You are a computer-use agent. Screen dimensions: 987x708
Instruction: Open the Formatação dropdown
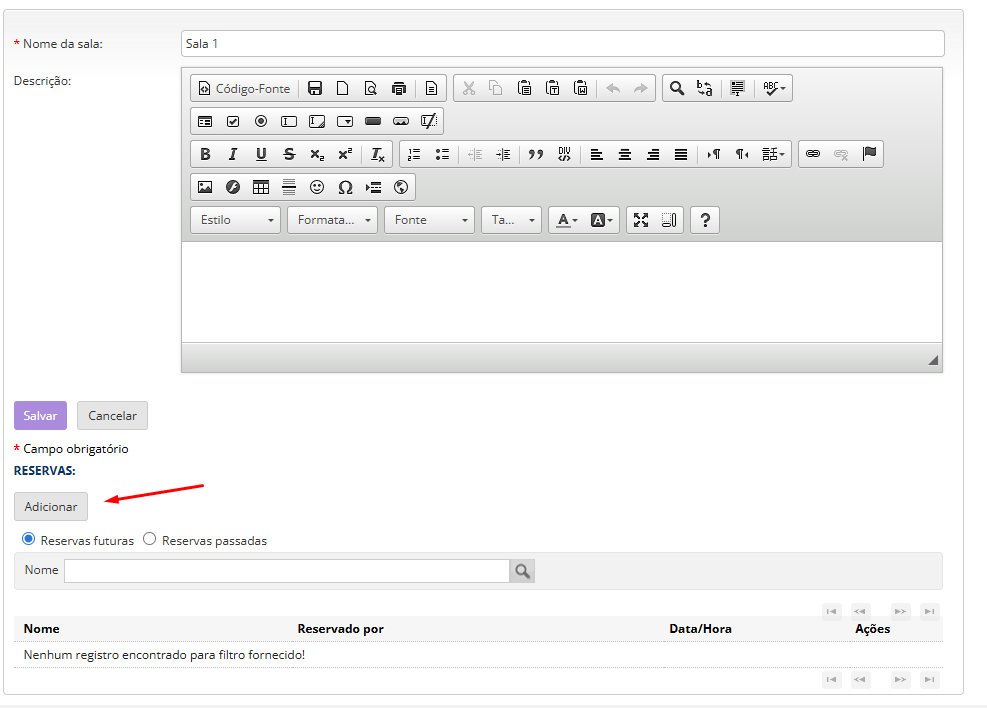click(x=332, y=220)
